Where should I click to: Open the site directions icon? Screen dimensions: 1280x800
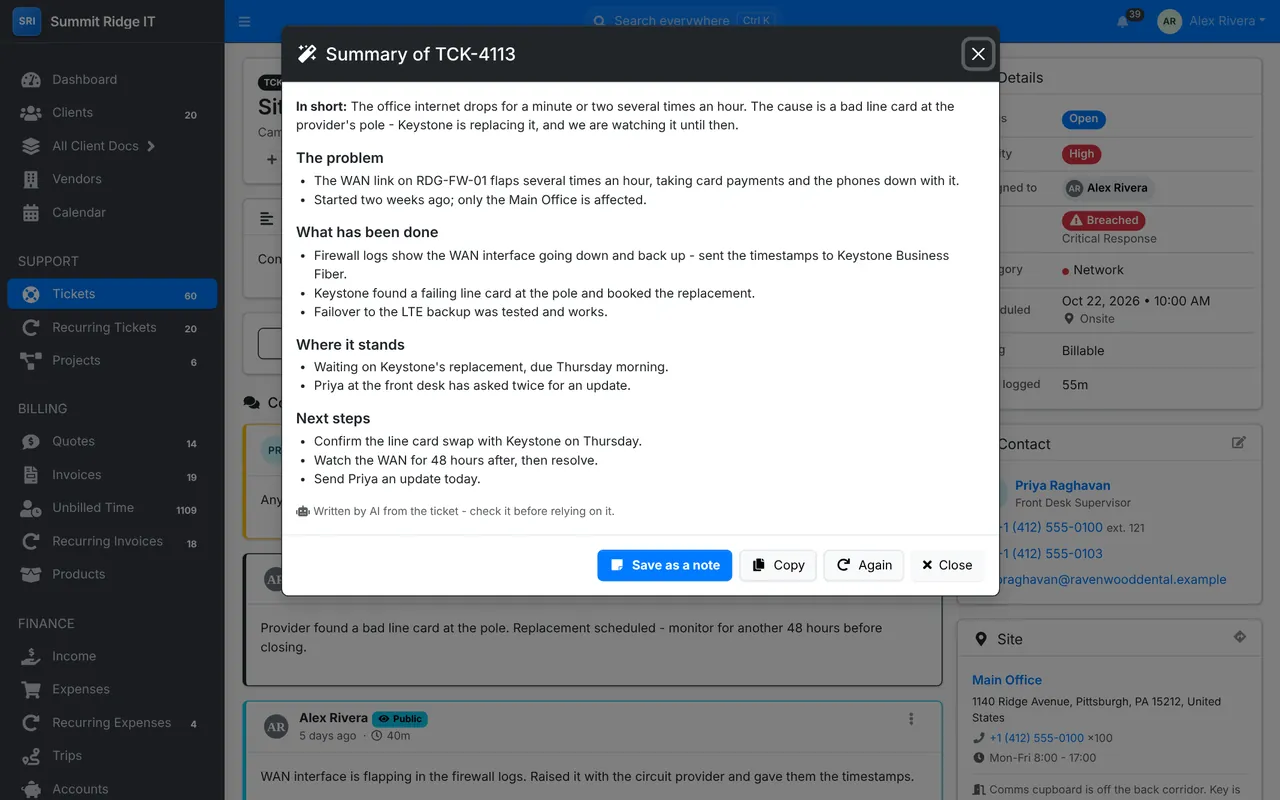(x=1240, y=637)
